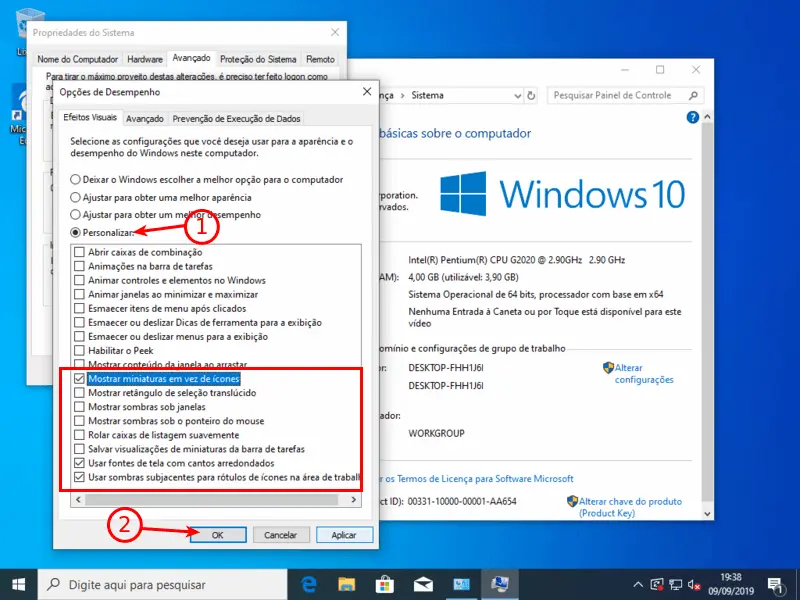Click the Cancelar button
The image size is (800, 600).
280,535
